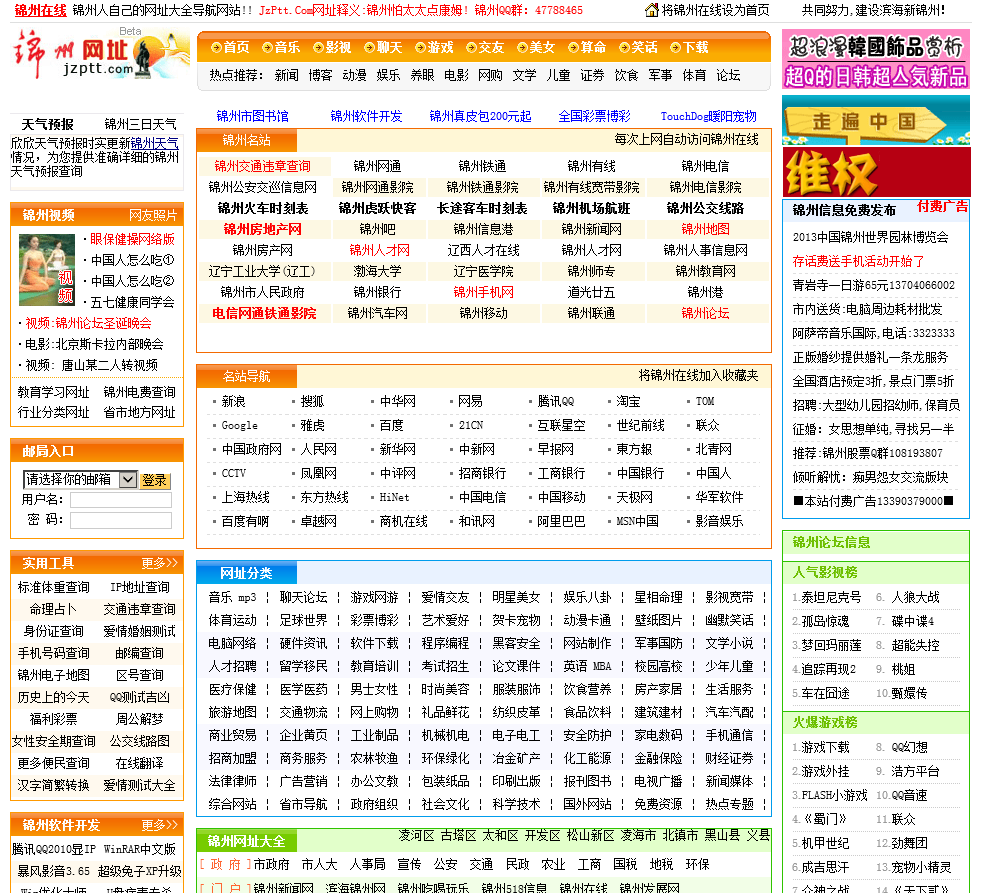Click the 维权 red banner

coord(876,172)
